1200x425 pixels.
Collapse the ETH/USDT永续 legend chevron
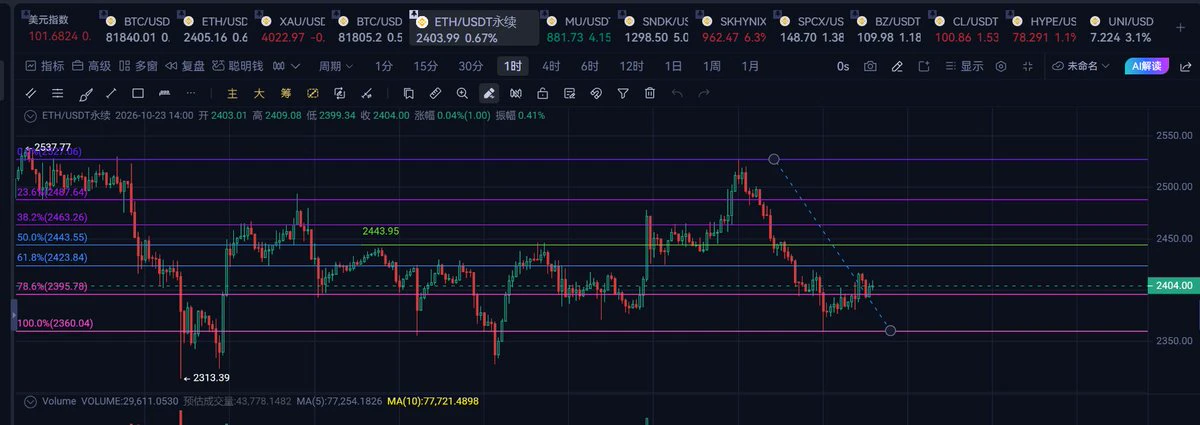pyautogui.click(x=31, y=115)
